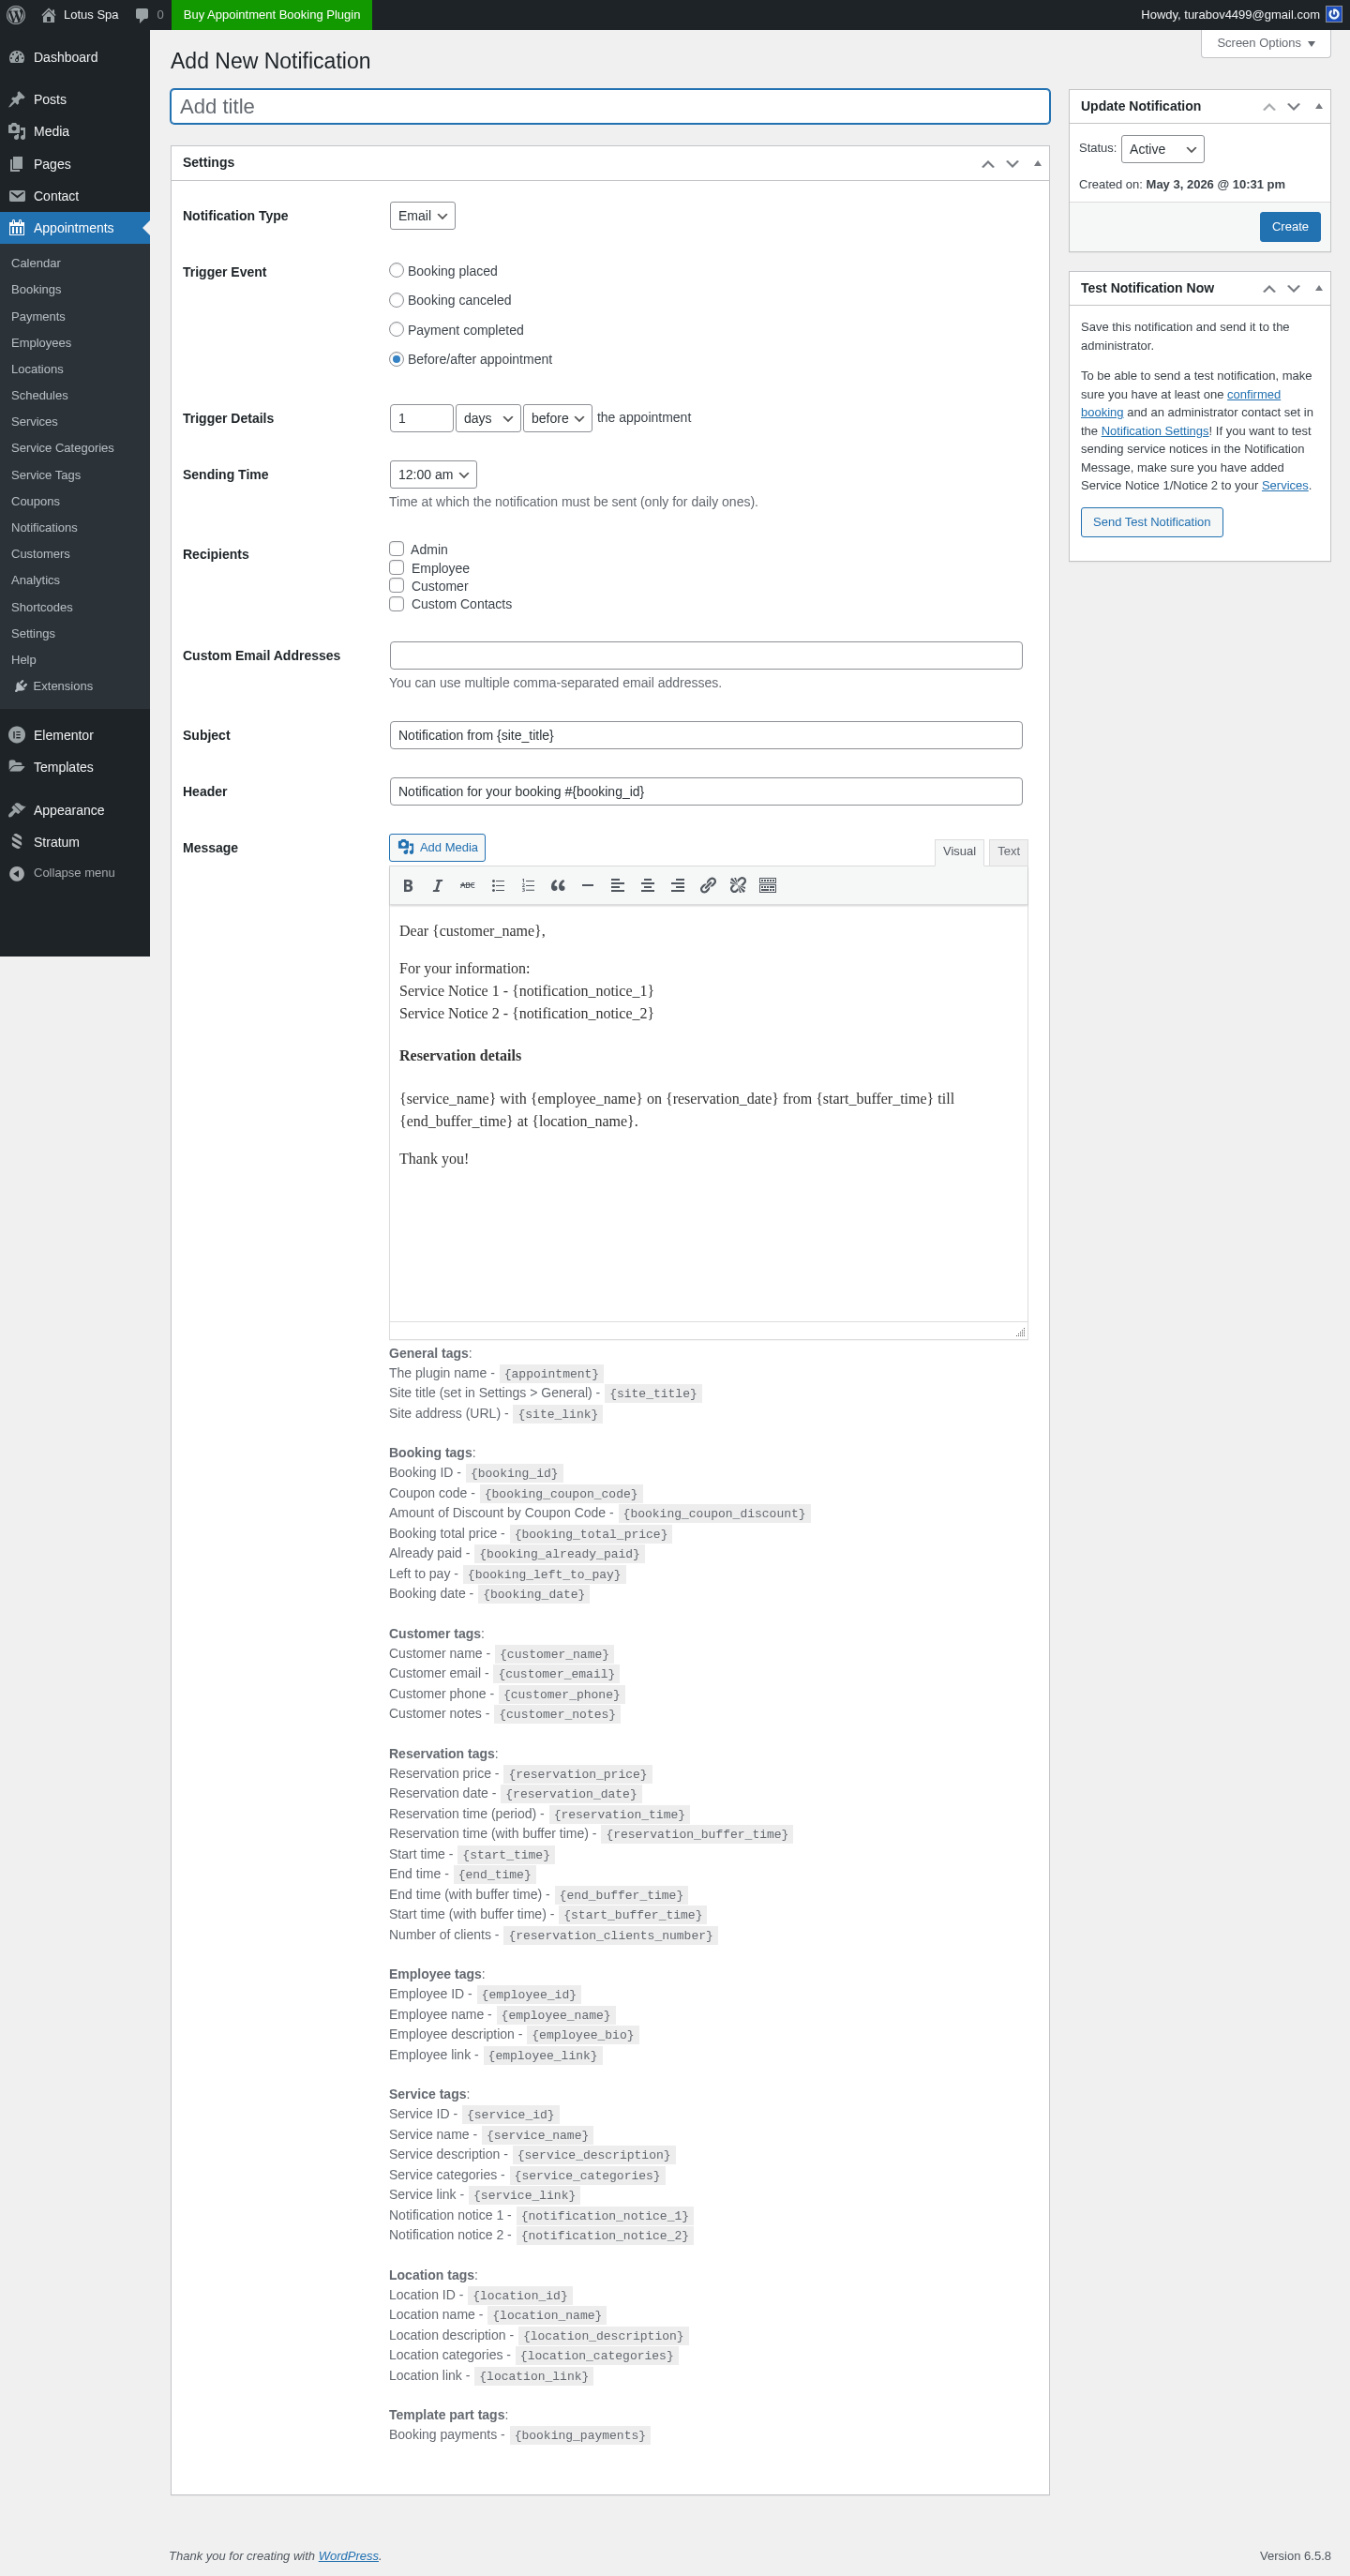
Task: Move Test Notification Now panel down
Action: point(1294,288)
